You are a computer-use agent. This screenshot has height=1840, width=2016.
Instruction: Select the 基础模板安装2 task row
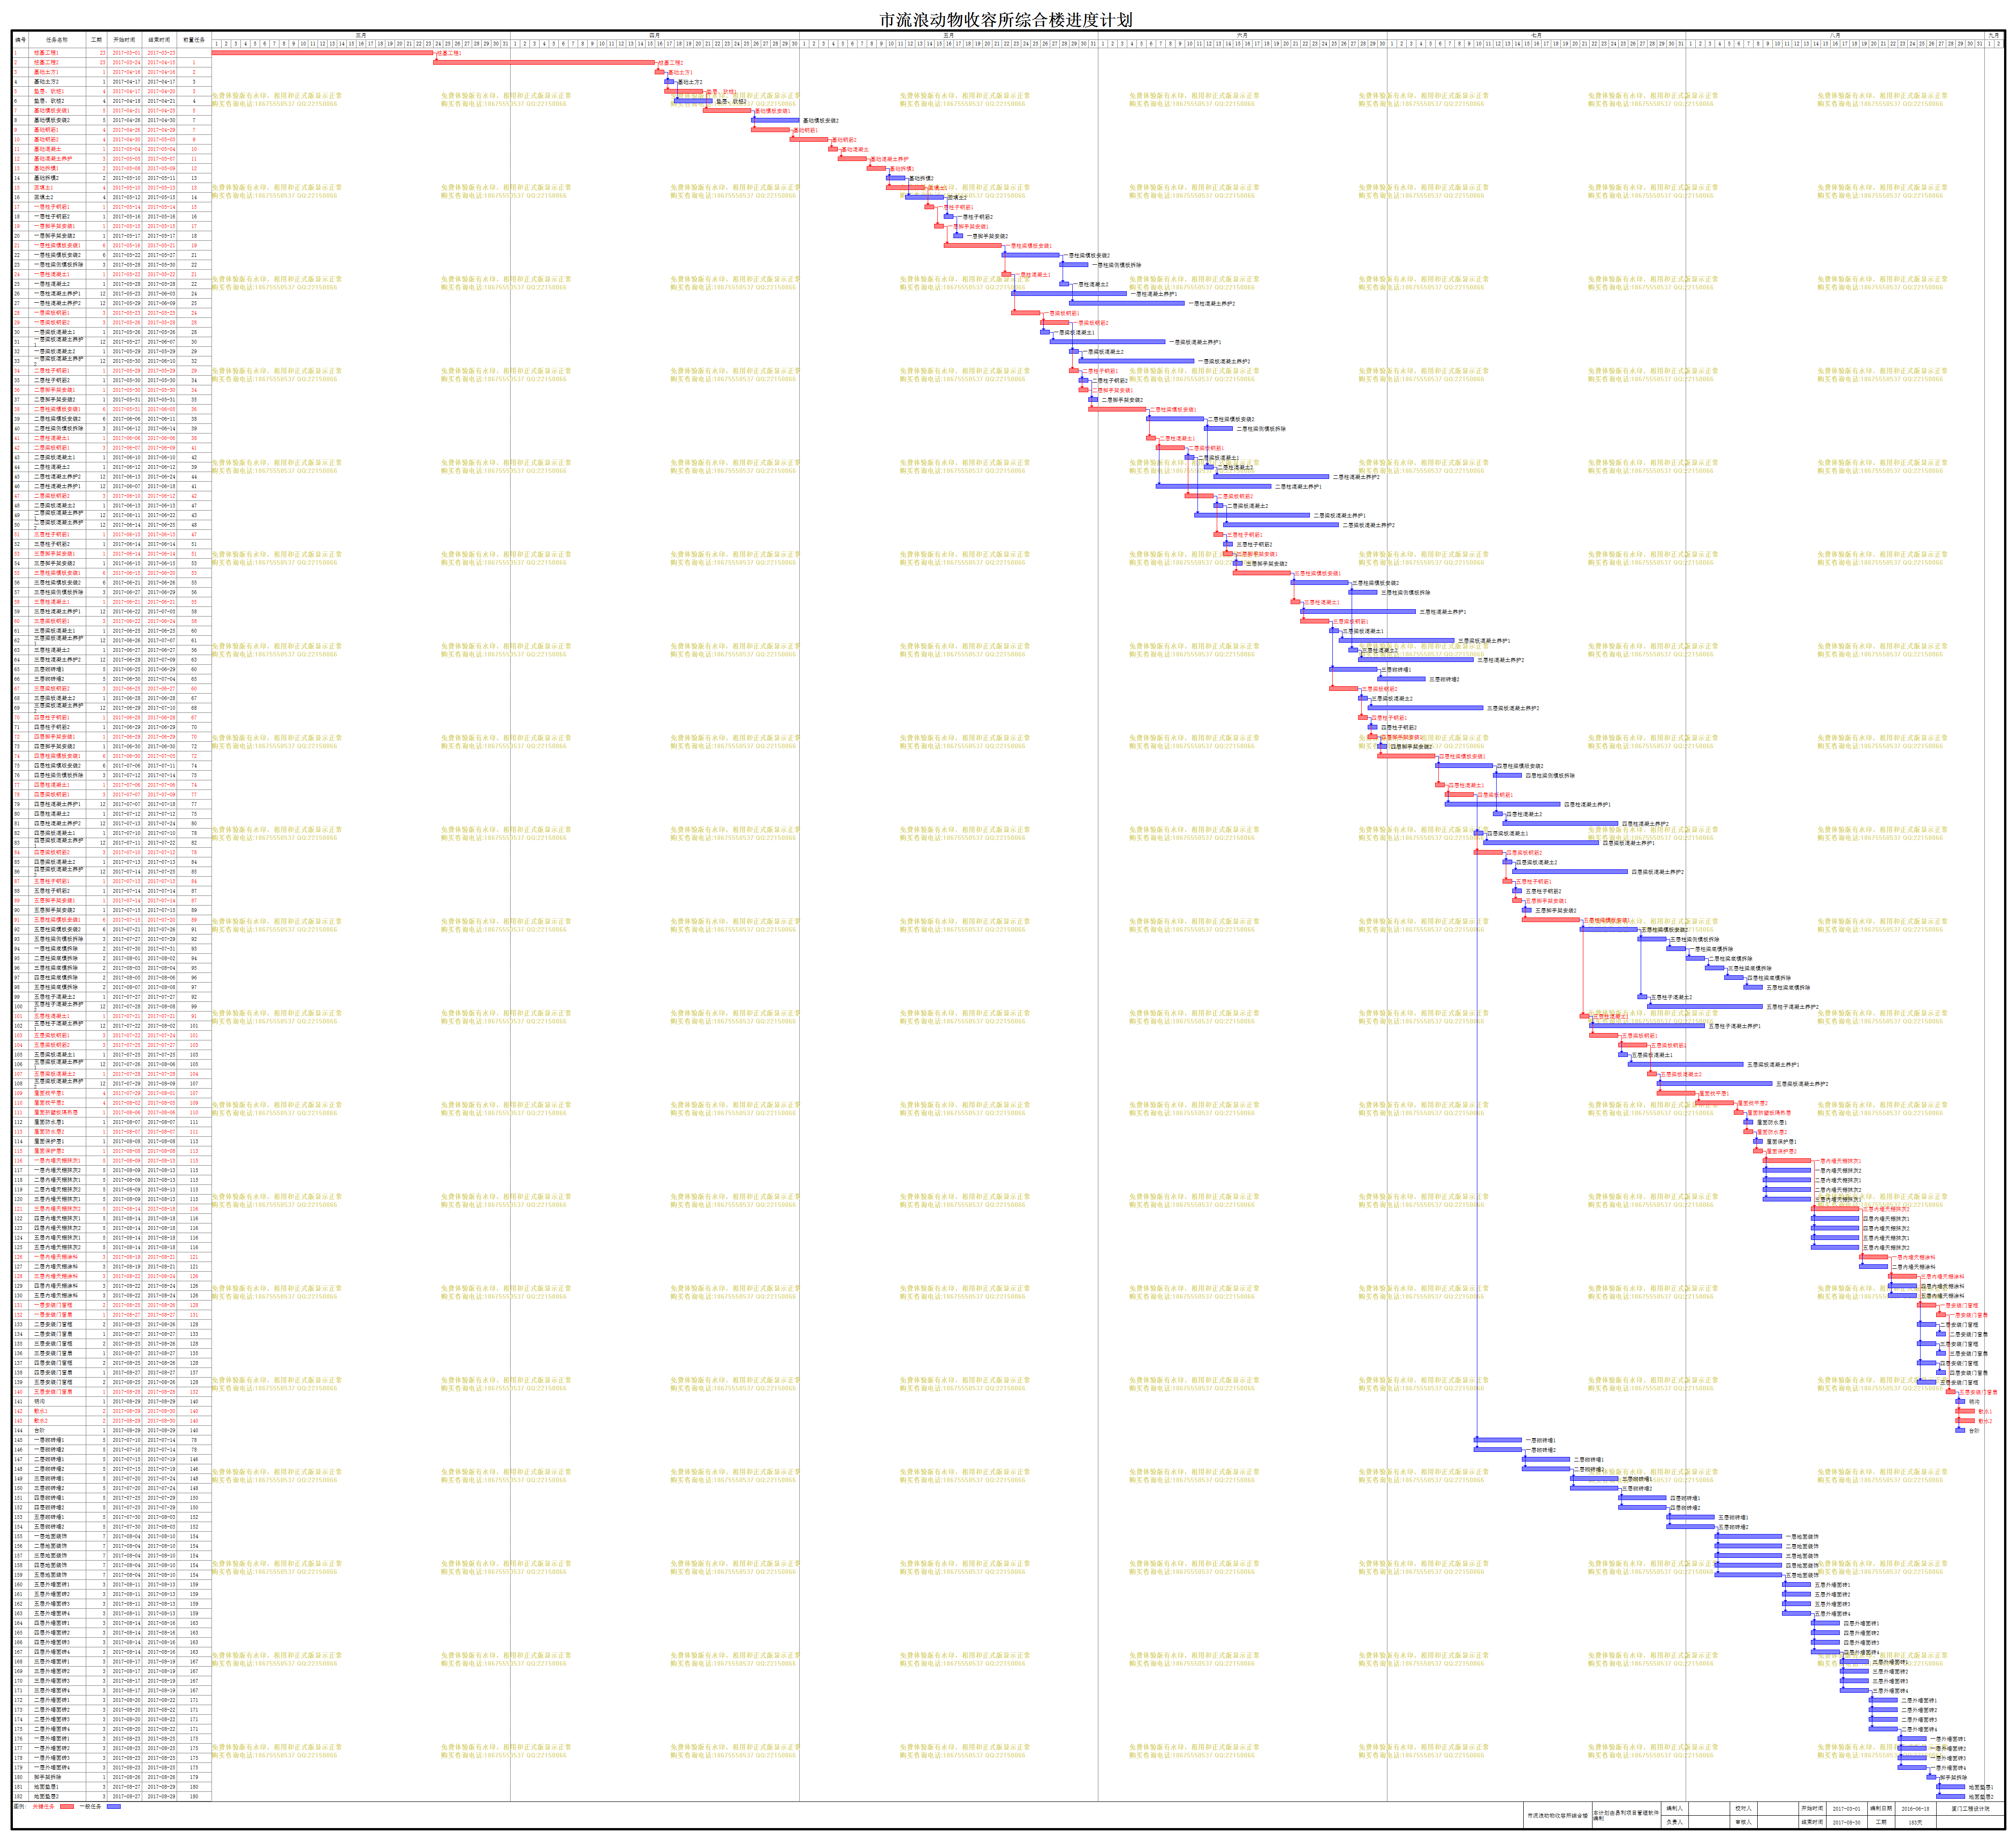[111, 120]
